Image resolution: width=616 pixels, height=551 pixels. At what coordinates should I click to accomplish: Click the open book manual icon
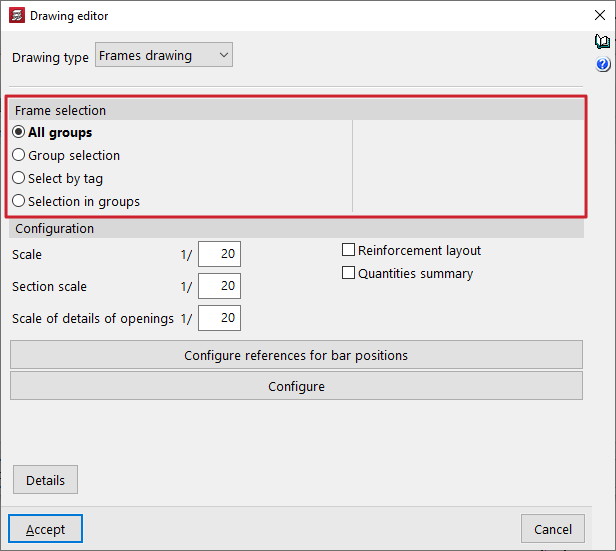tap(602, 42)
